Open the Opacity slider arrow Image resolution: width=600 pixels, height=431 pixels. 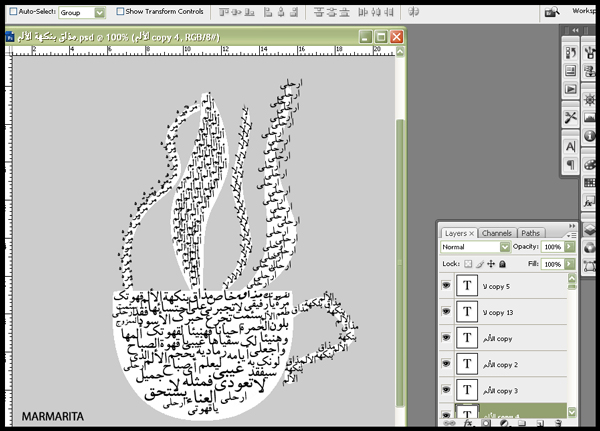[x=570, y=246]
